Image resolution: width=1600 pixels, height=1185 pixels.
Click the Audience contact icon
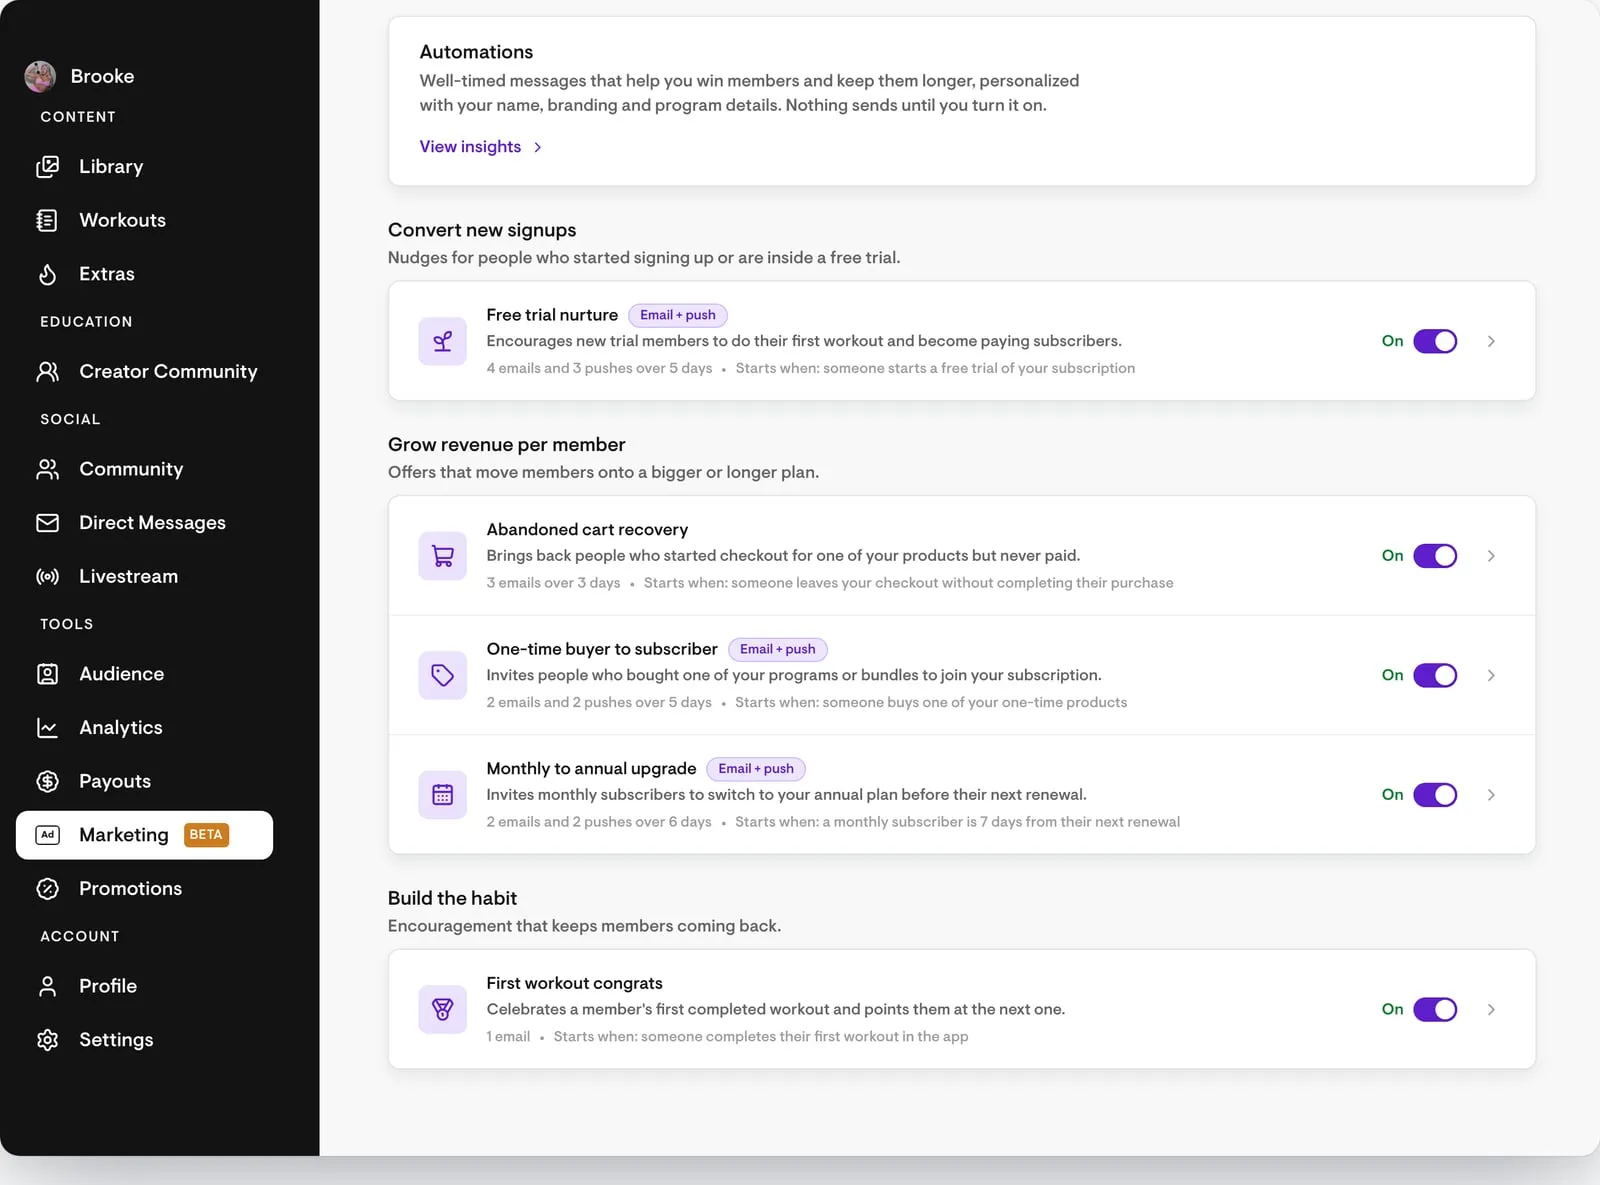coord(47,674)
